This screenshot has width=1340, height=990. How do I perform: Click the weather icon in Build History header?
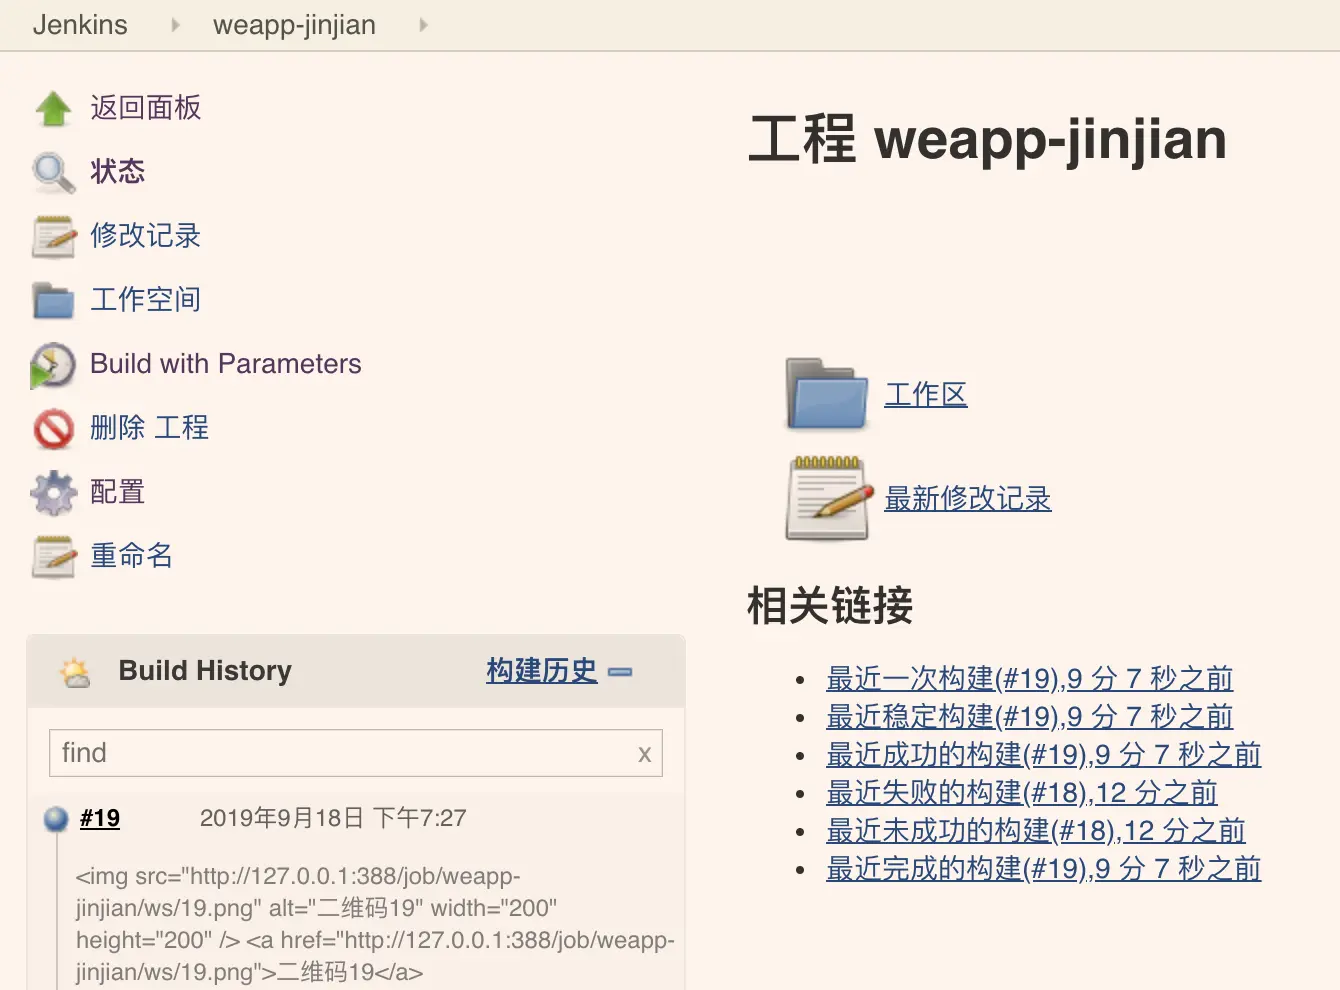pos(75,672)
